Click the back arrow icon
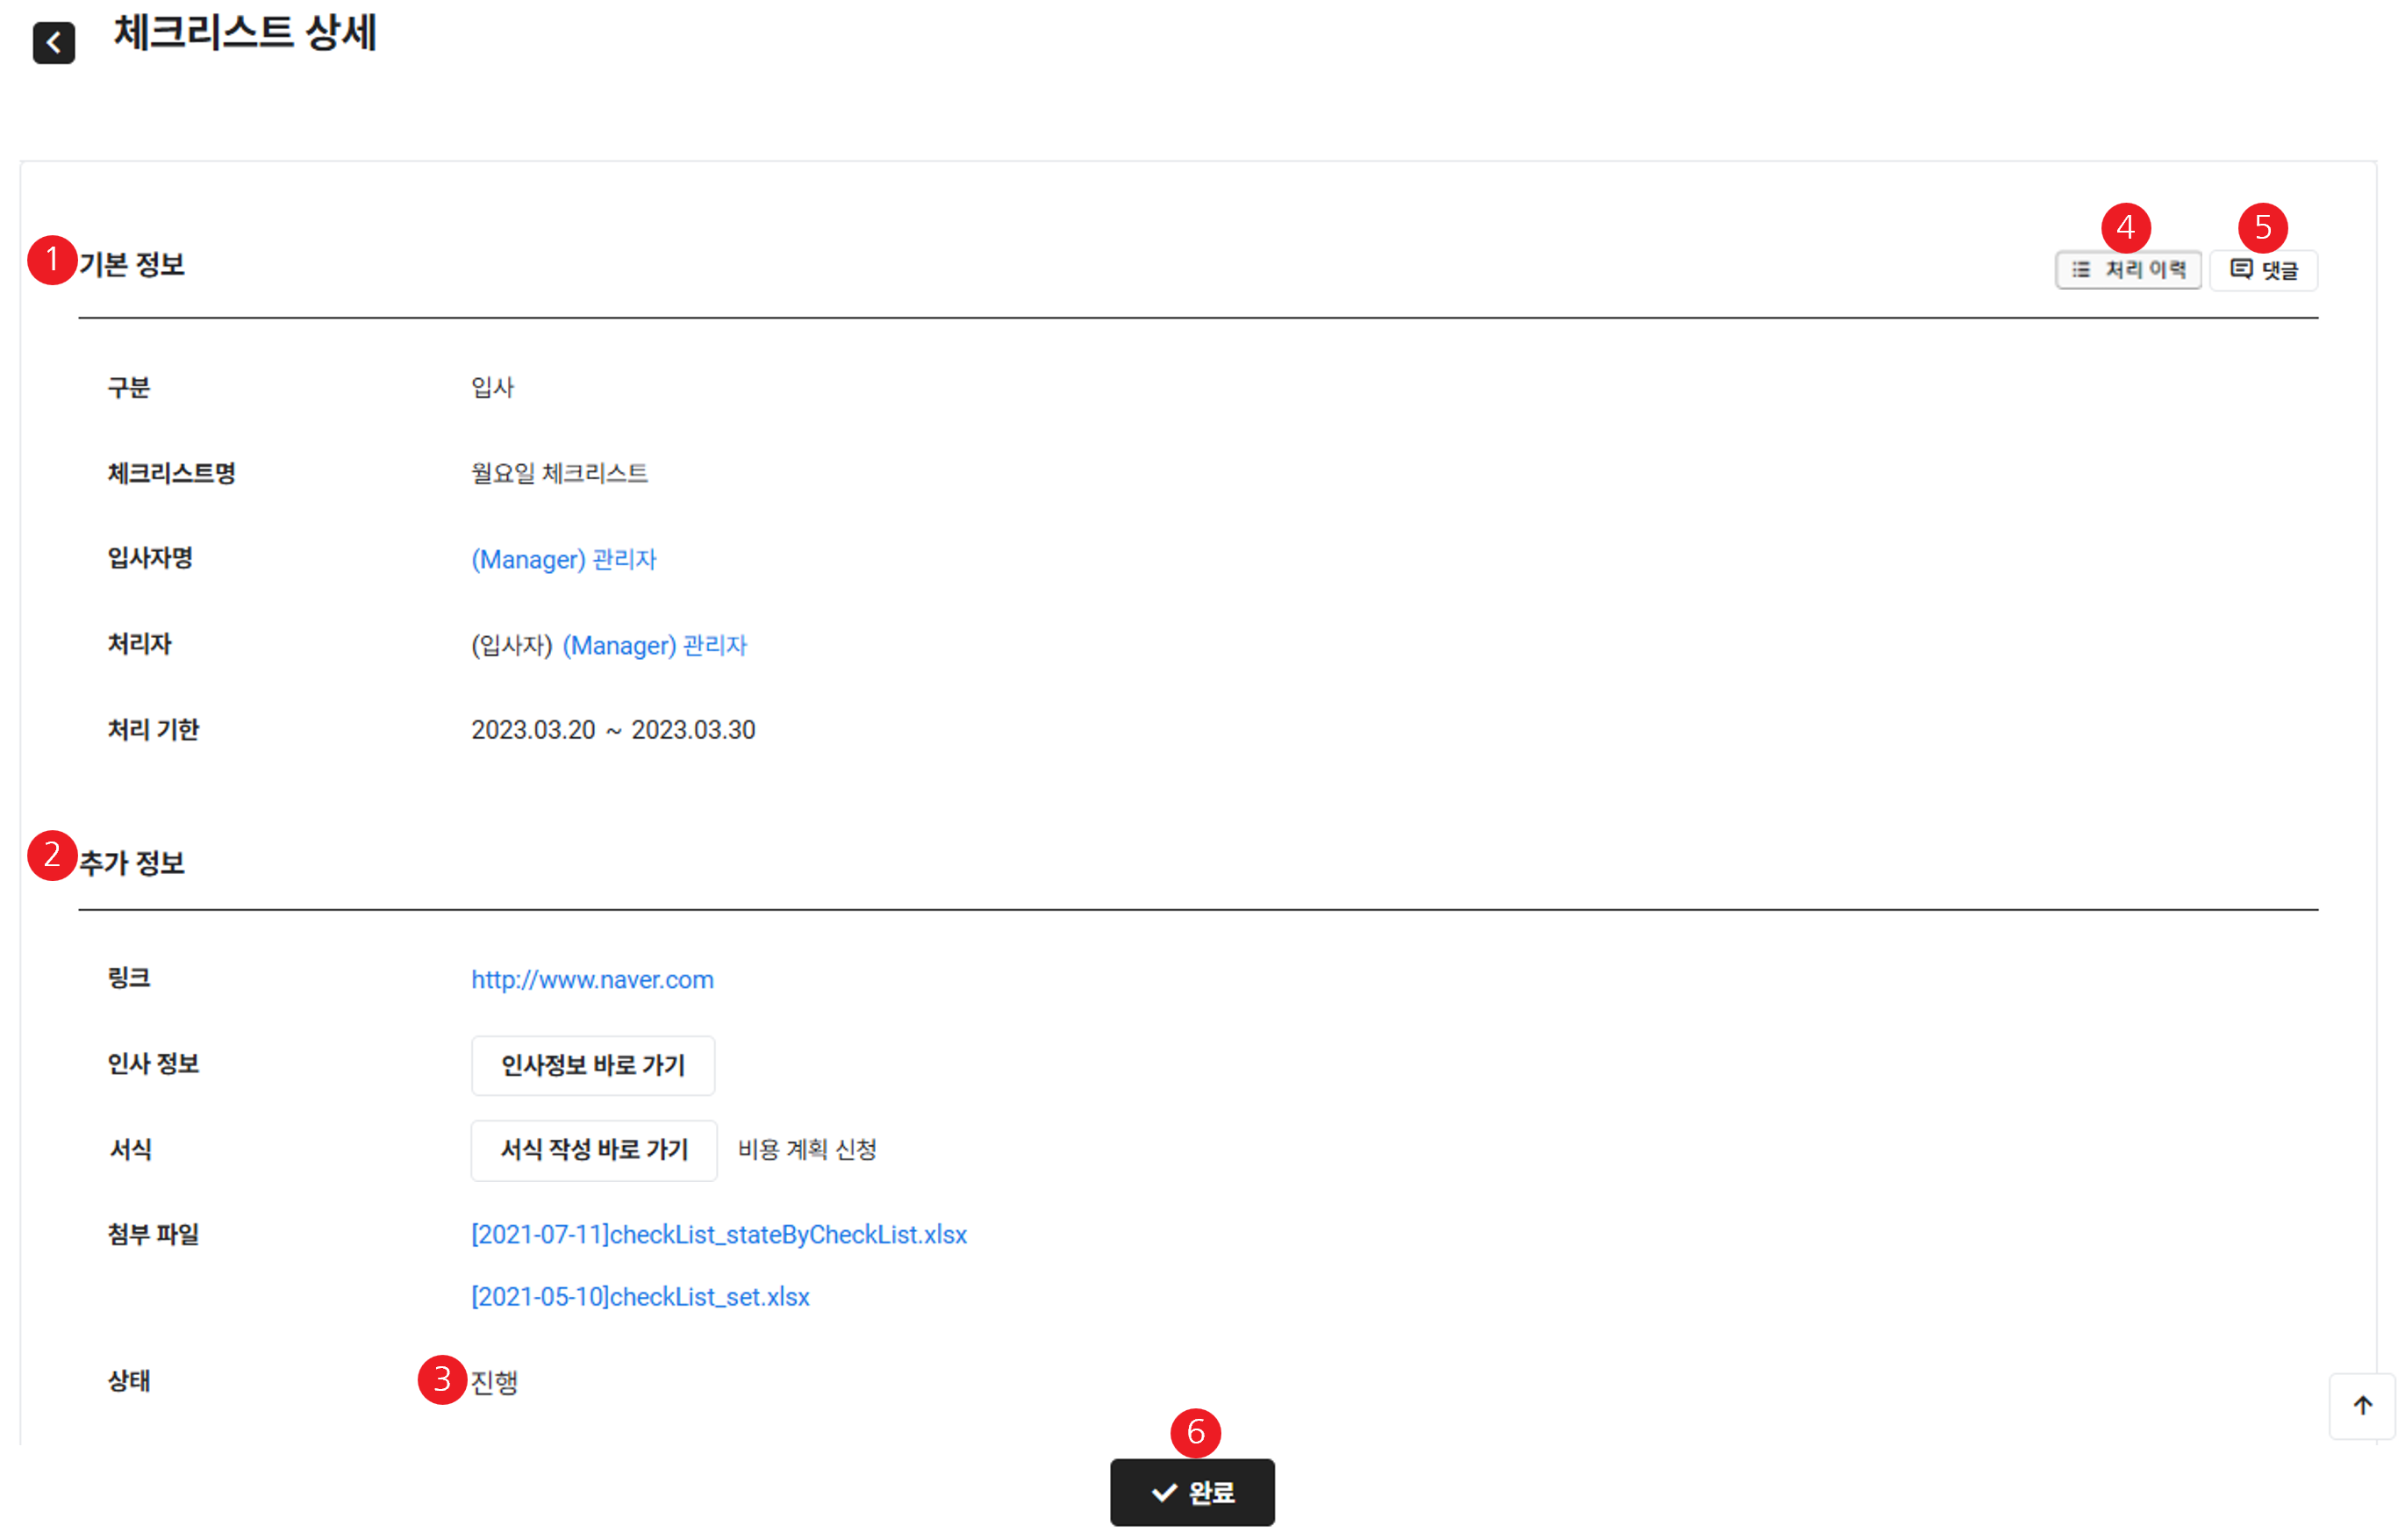 pos(54,43)
